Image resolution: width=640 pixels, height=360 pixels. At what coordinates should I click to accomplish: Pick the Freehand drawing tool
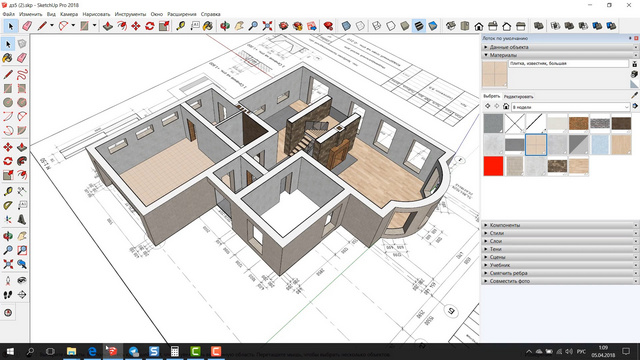[22, 74]
